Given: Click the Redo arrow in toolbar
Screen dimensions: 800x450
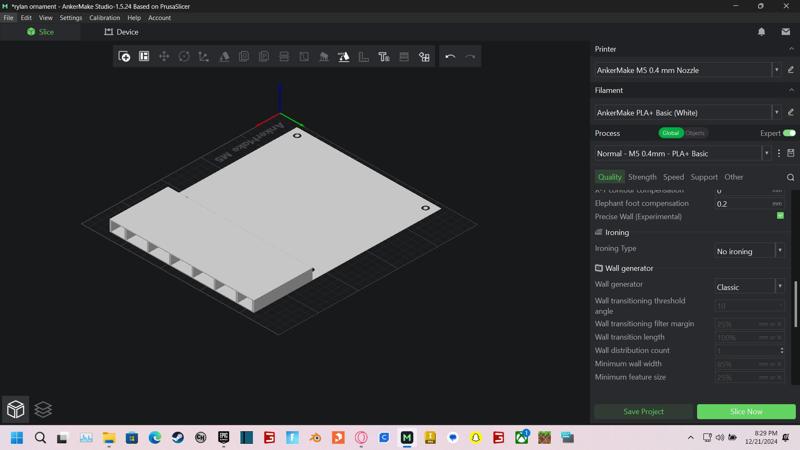Looking at the screenshot, I should [470, 57].
